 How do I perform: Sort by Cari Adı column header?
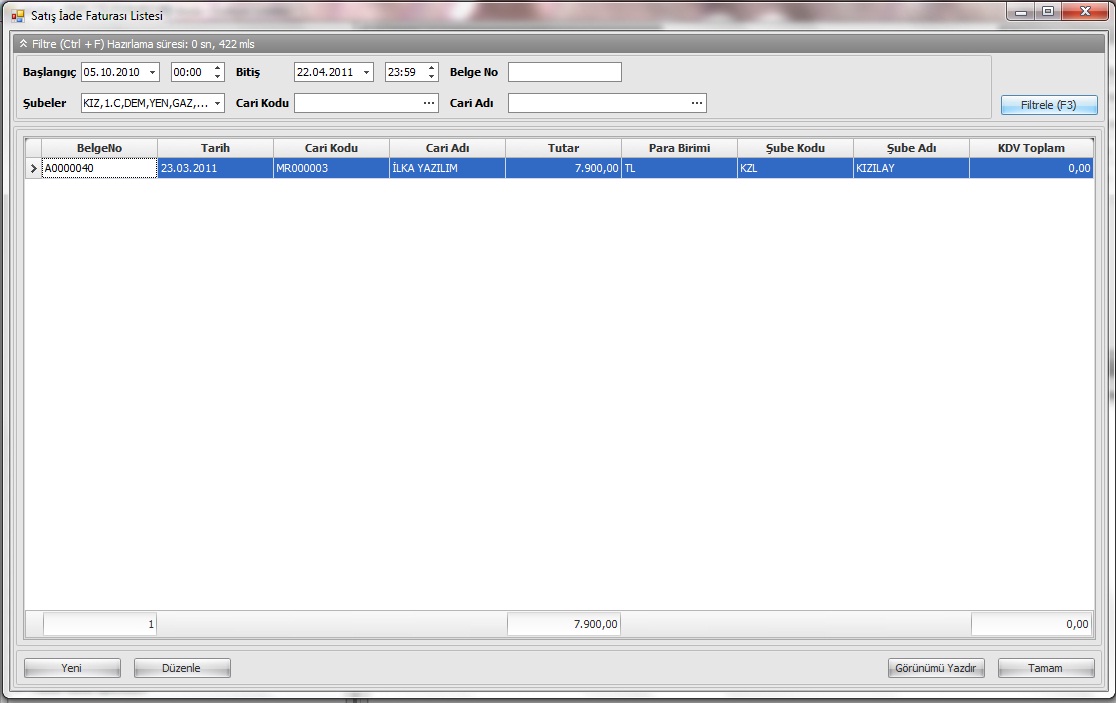point(448,148)
